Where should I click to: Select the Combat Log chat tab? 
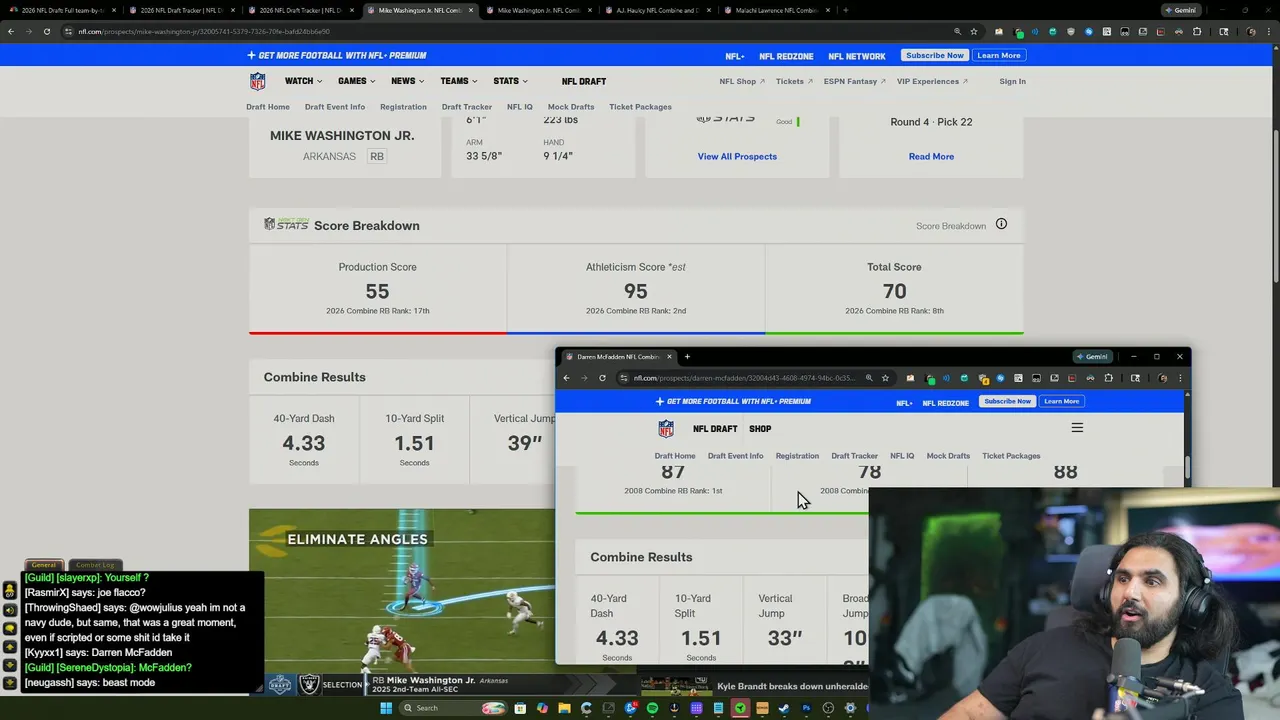tap(96, 565)
